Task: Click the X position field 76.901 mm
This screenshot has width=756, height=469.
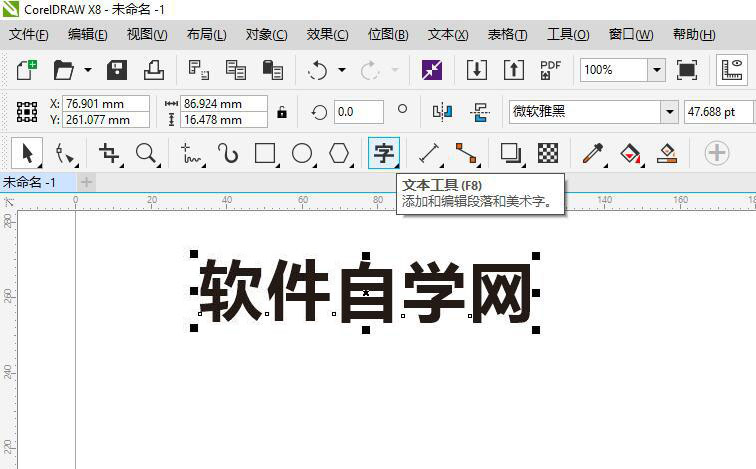Action: (106, 104)
